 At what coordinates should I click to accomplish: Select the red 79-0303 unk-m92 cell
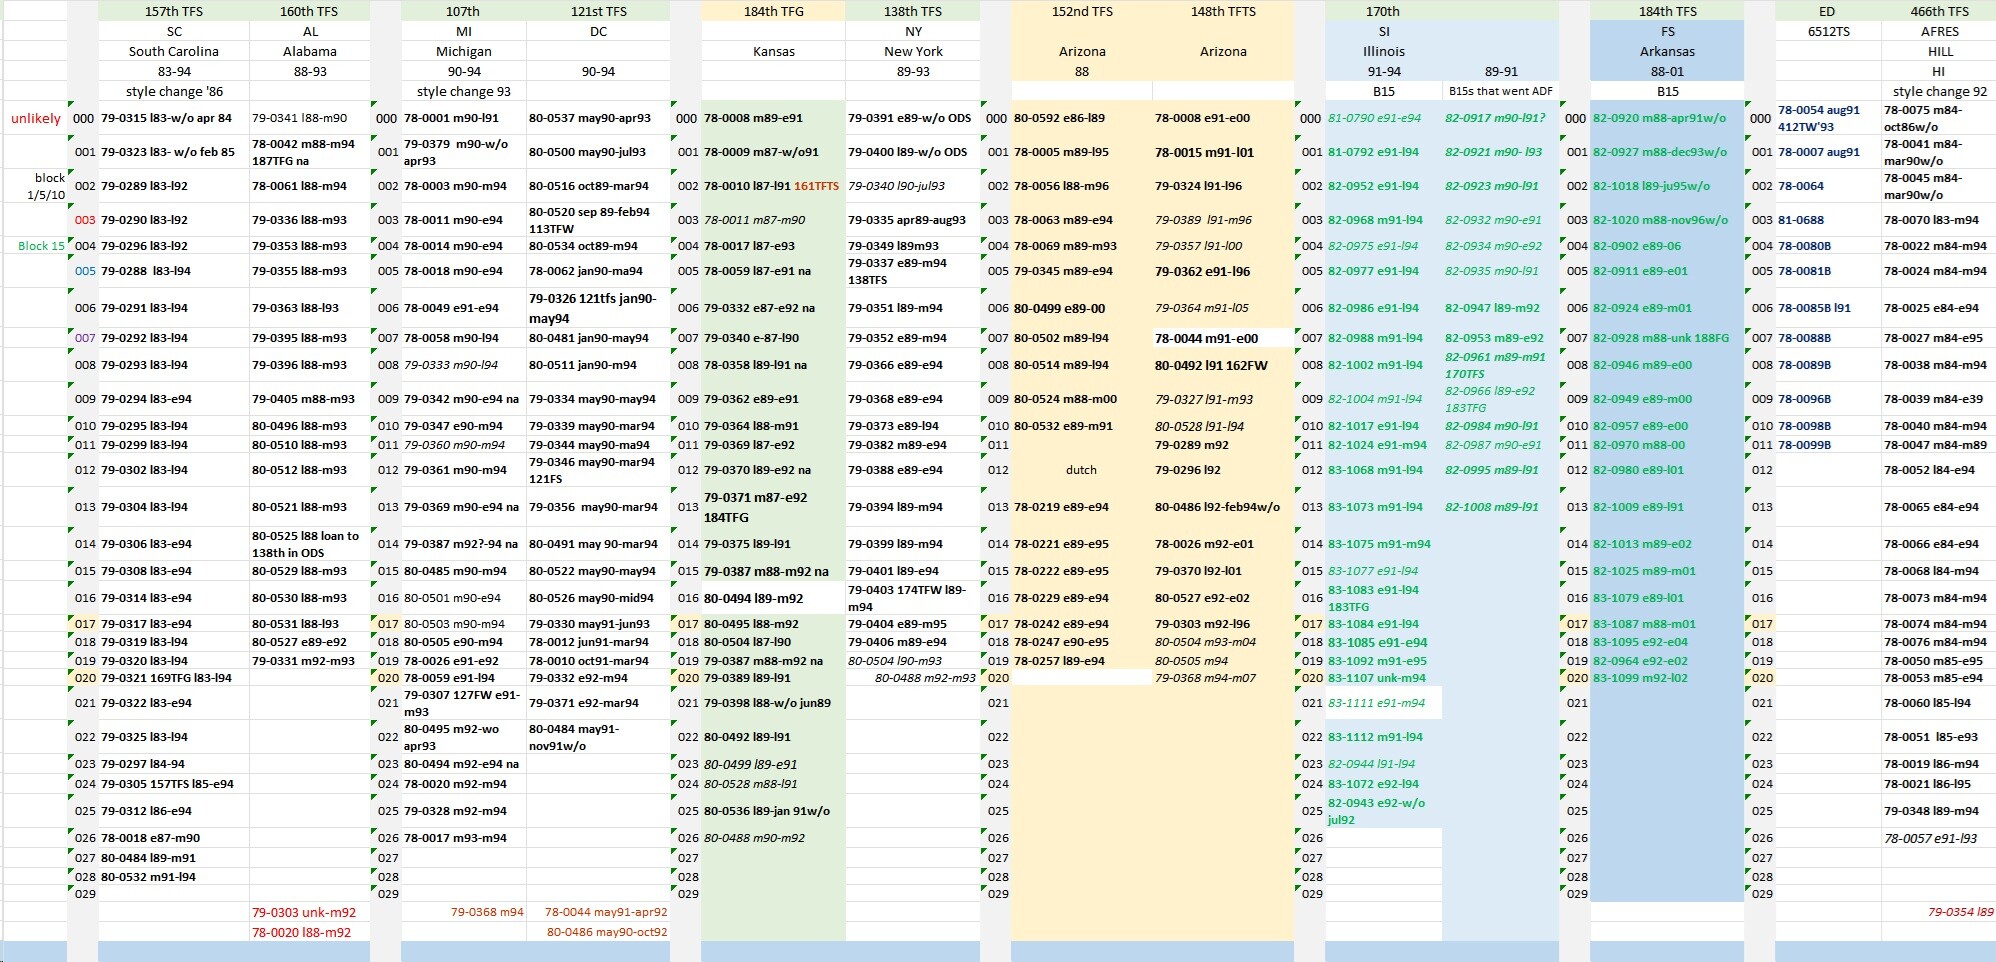click(303, 912)
